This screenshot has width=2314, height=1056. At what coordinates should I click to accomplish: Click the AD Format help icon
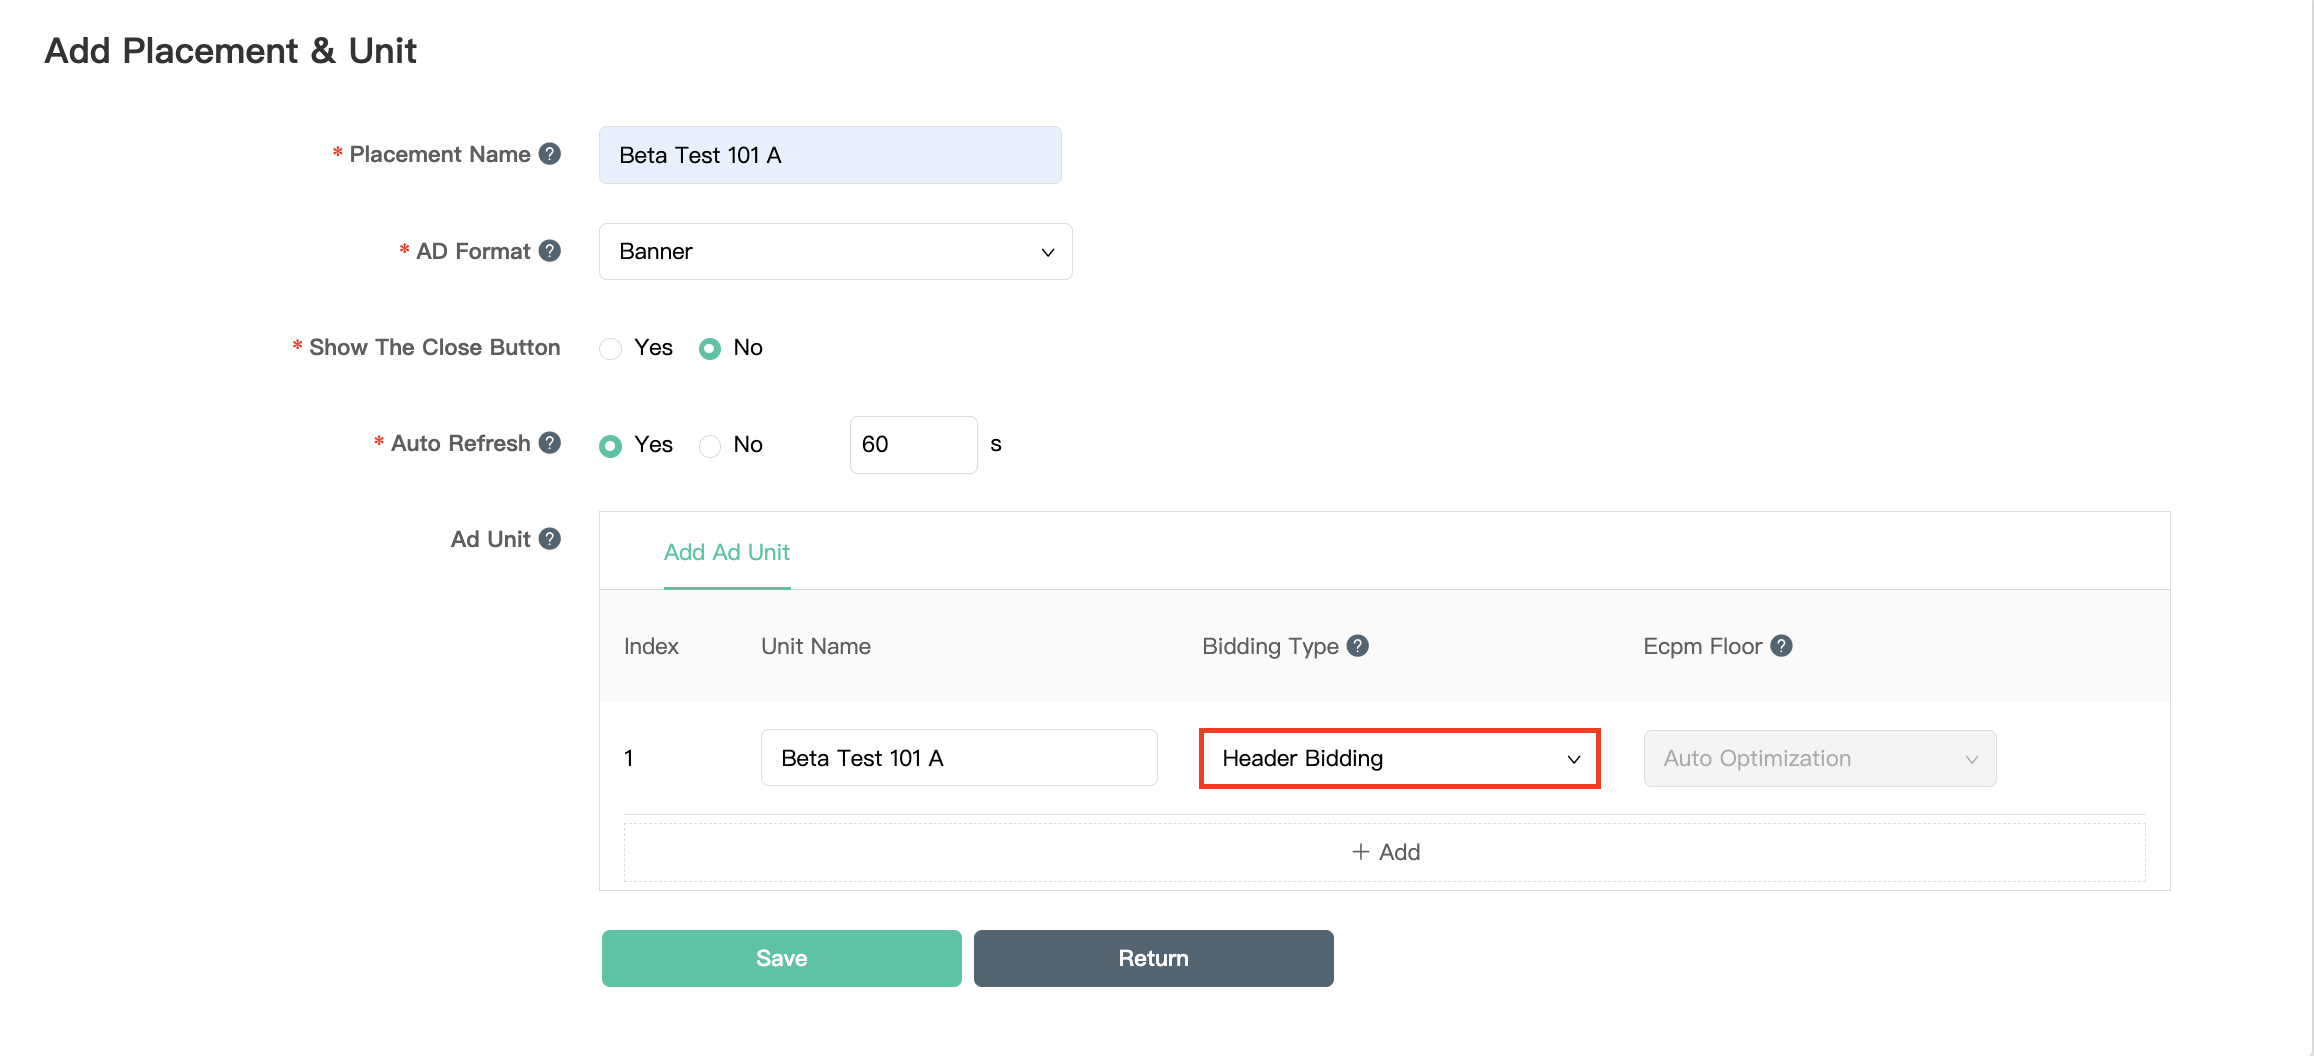(x=550, y=251)
